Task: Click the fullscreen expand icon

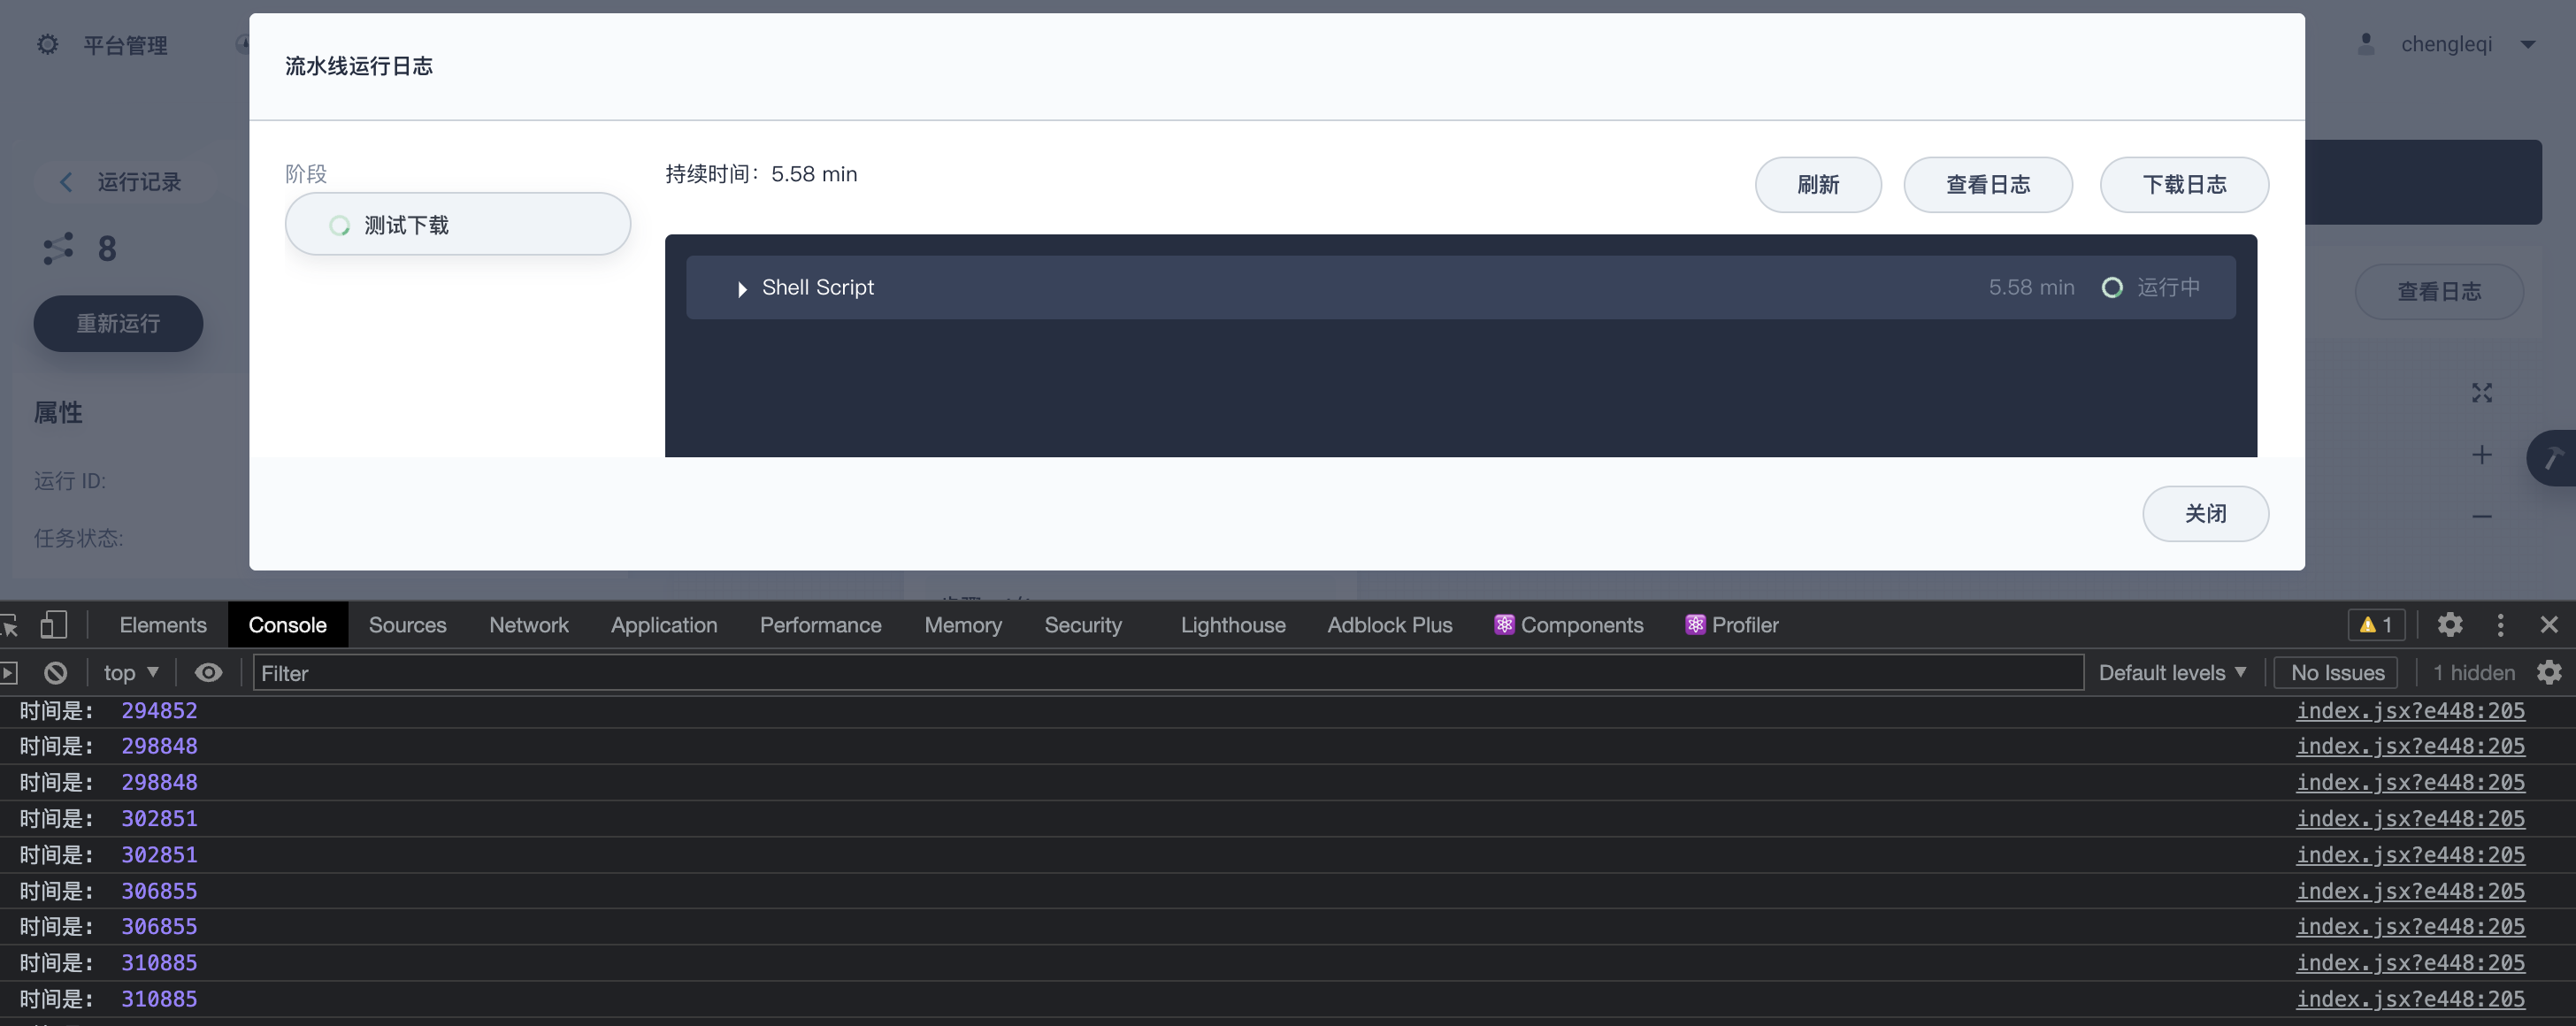Action: coord(2481,393)
